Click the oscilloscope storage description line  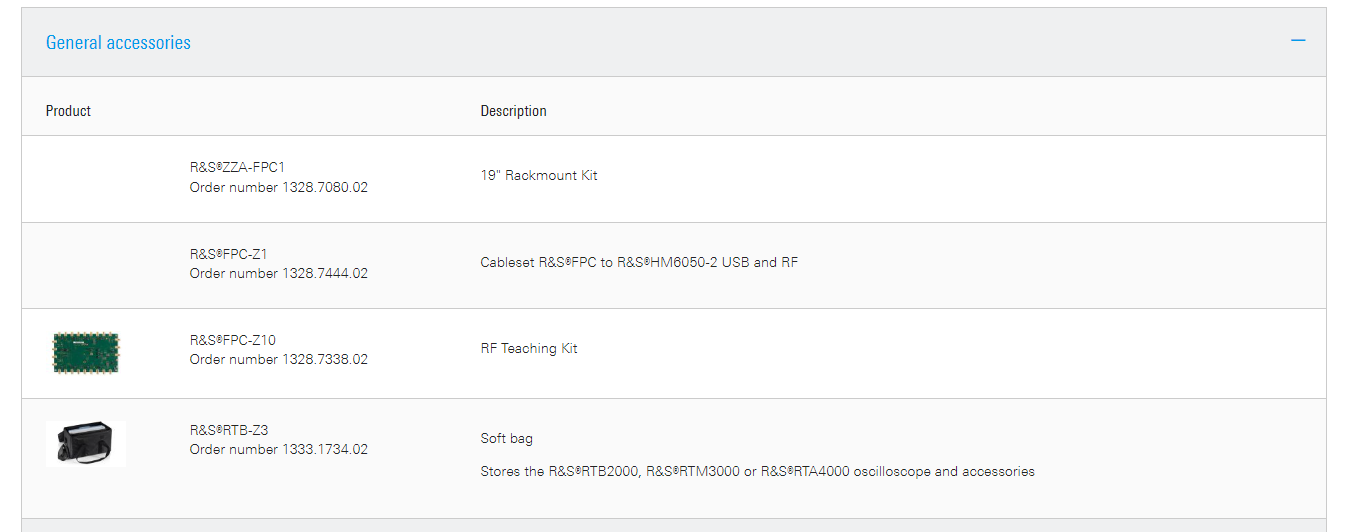[x=757, y=471]
